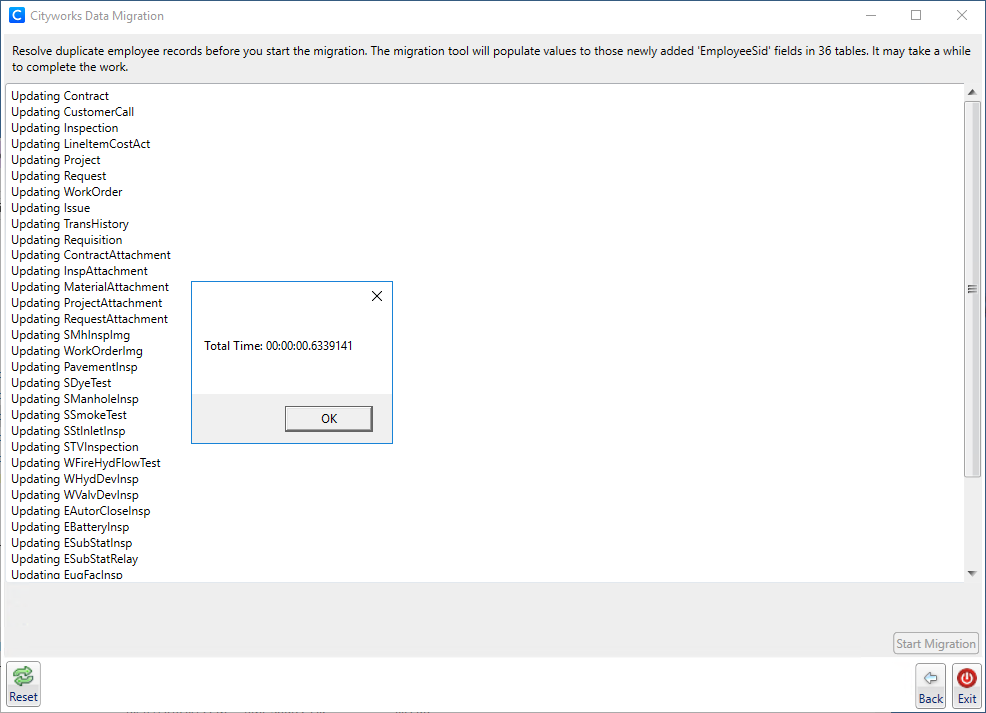Click the red Exit power icon
This screenshot has height=713, width=986.
pos(966,678)
